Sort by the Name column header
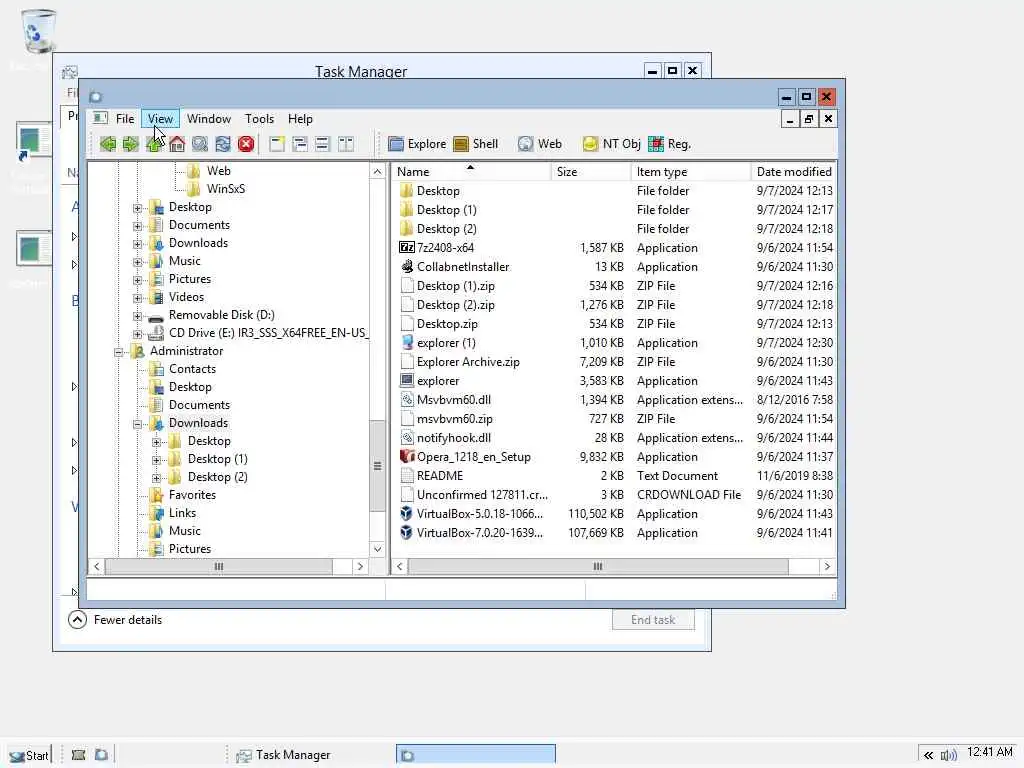 pyautogui.click(x=472, y=171)
